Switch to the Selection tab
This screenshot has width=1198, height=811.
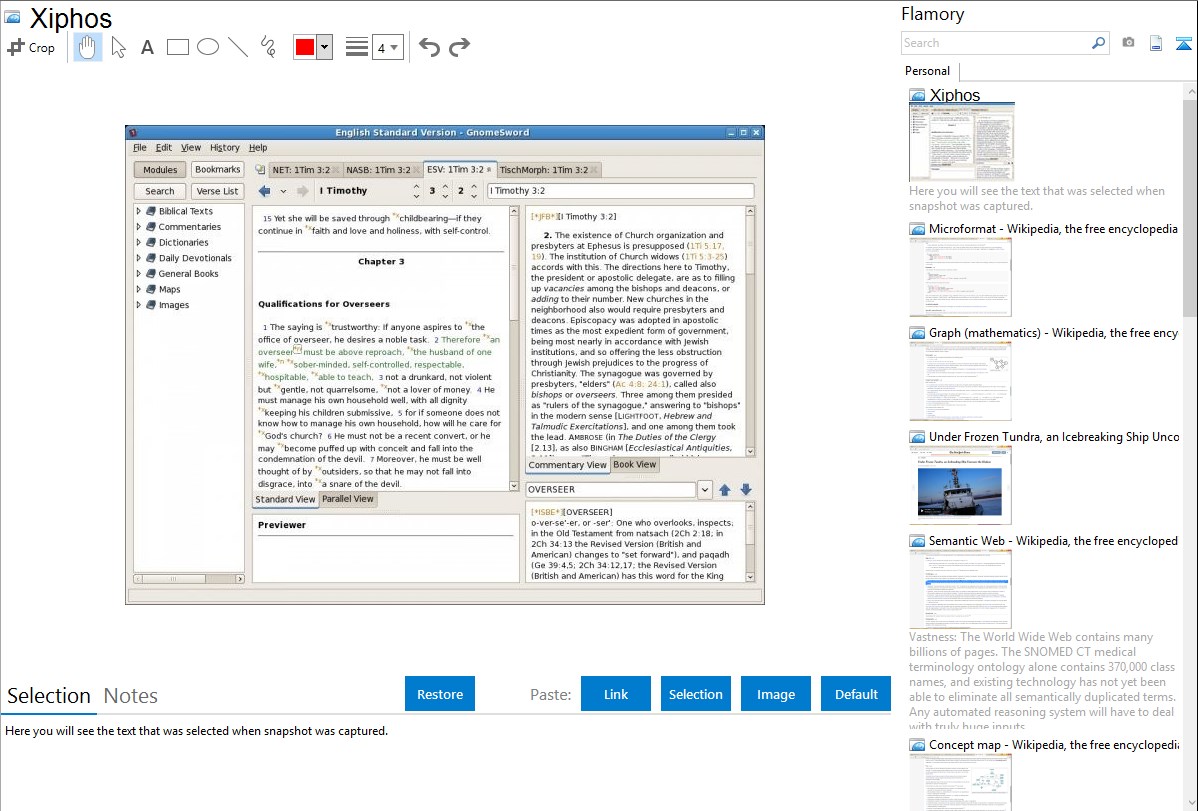[x=49, y=696]
